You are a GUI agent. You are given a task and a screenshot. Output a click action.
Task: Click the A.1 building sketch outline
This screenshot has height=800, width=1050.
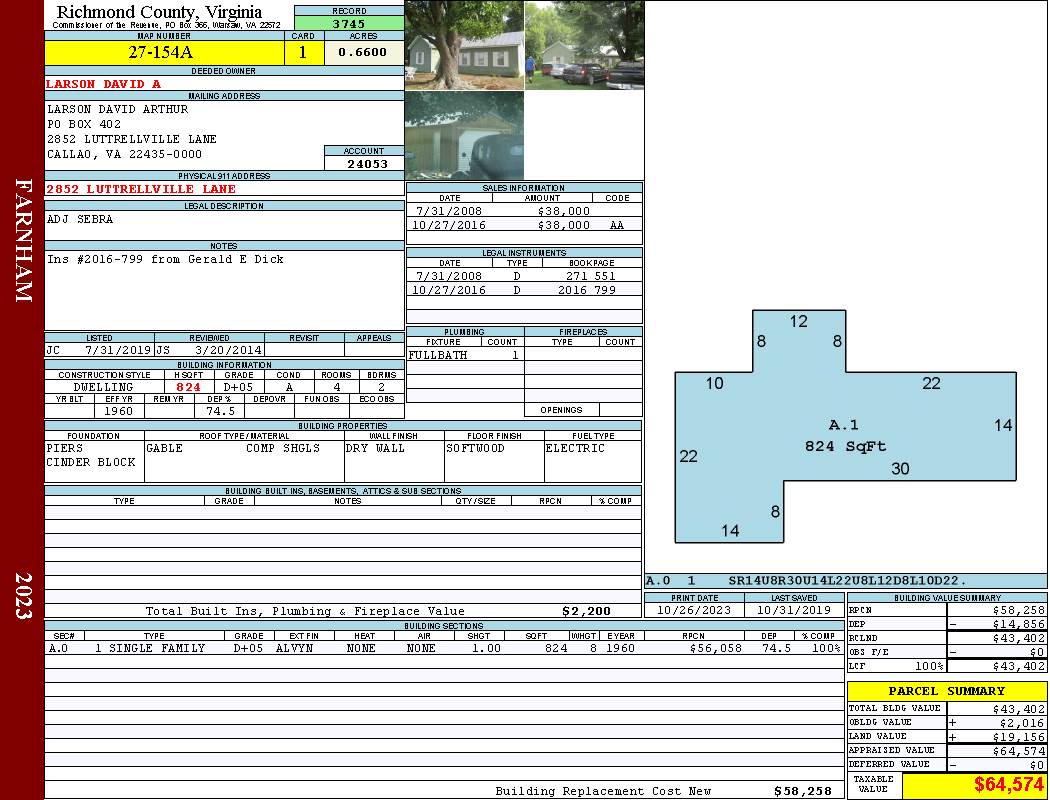pos(845,425)
